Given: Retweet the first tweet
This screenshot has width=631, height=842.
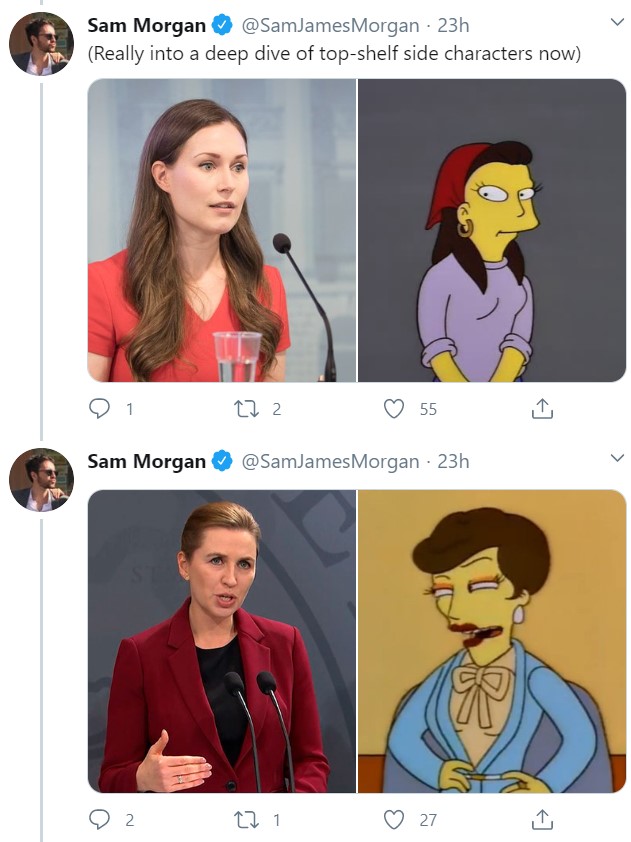Looking at the screenshot, I should [x=245, y=408].
